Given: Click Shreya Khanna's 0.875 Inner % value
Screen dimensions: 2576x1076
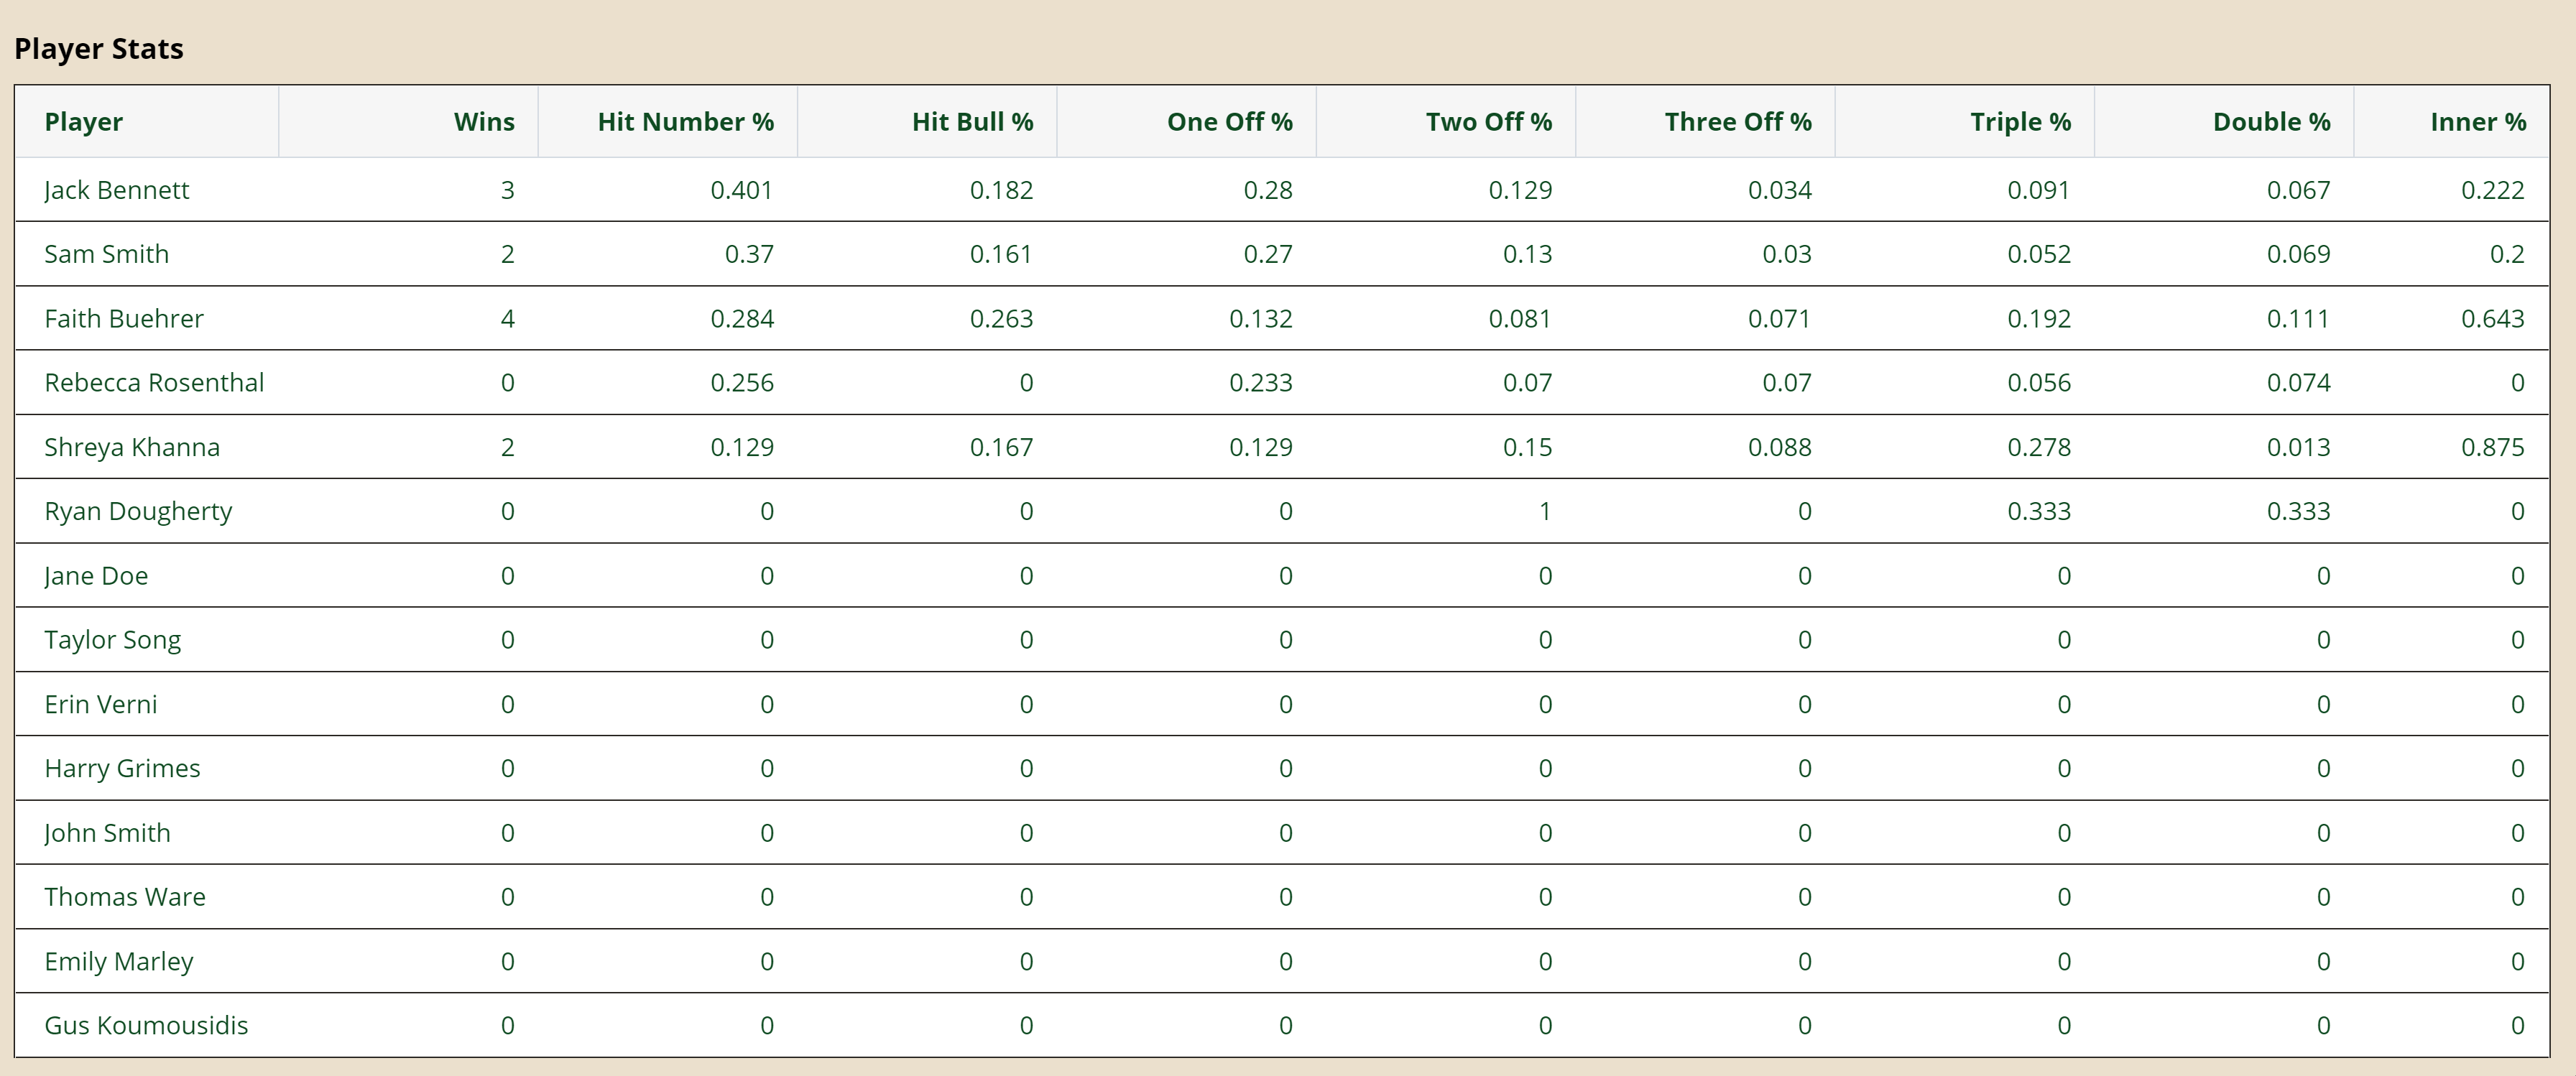Looking at the screenshot, I should [2492, 447].
